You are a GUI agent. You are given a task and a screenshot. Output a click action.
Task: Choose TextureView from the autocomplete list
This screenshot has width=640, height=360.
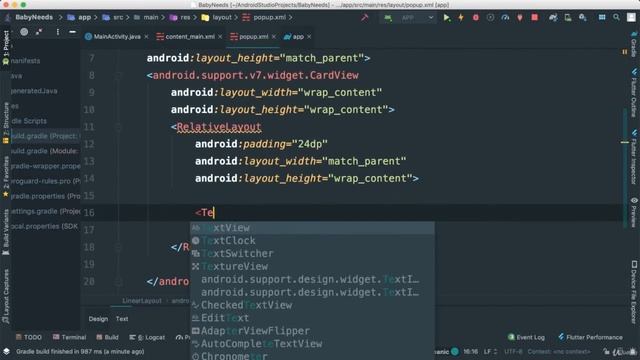pyautogui.click(x=312, y=267)
